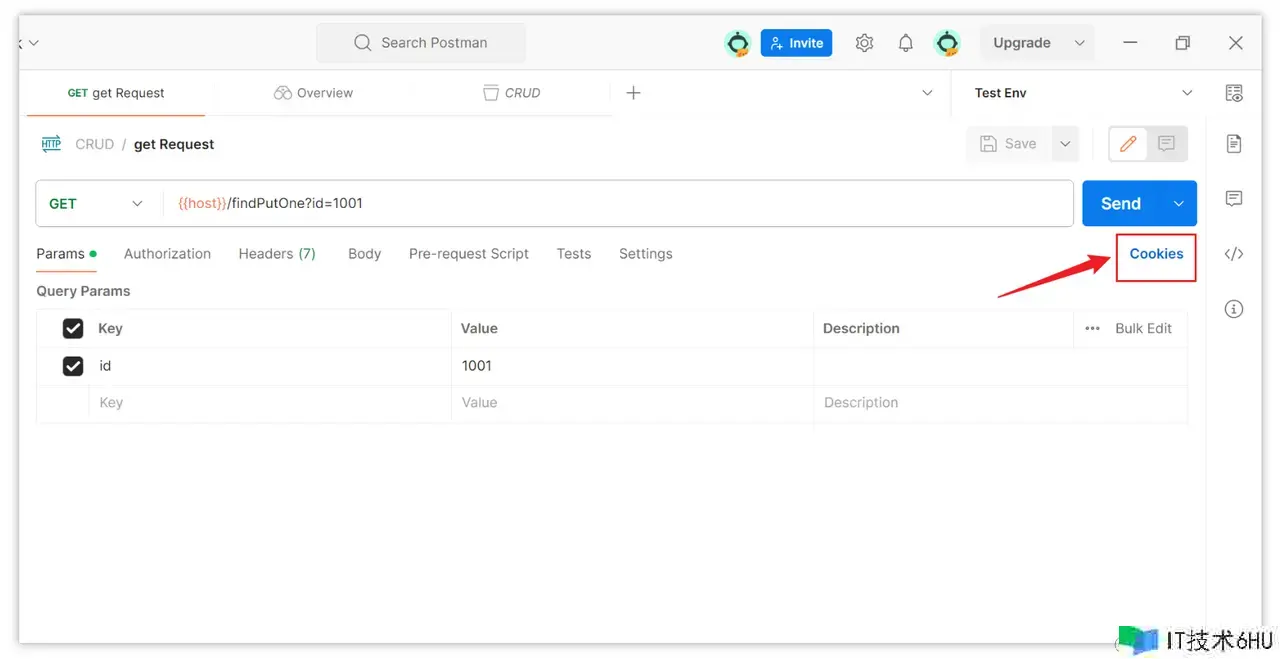1280x659 pixels.
Task: Select the Authorization tab
Action: tap(167, 254)
